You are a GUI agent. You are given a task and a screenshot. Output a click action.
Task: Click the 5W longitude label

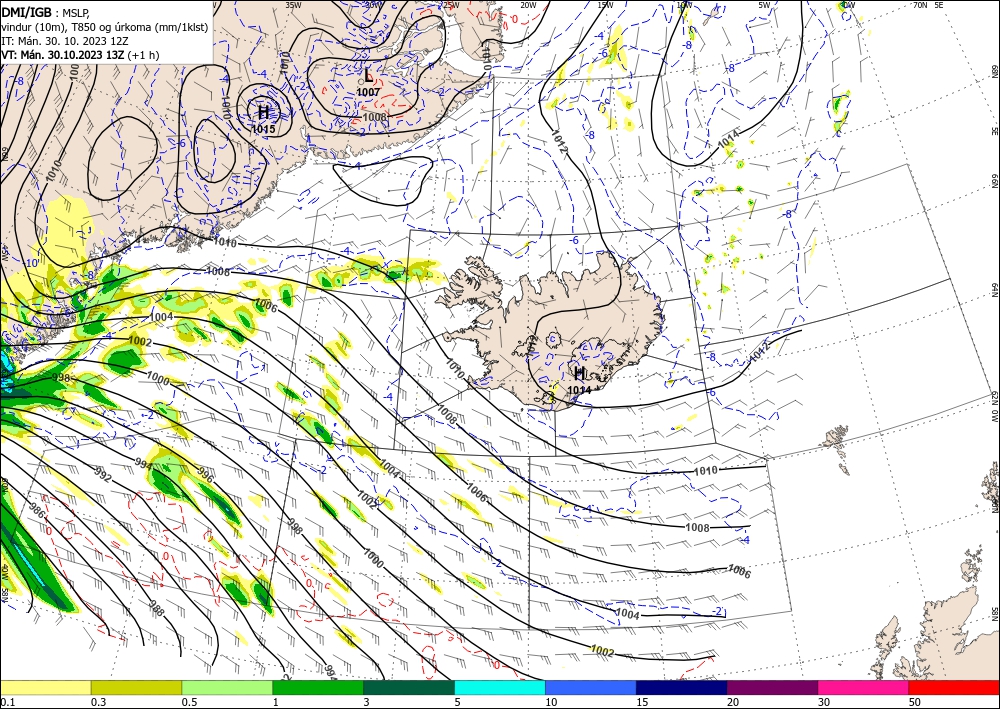point(764,5)
